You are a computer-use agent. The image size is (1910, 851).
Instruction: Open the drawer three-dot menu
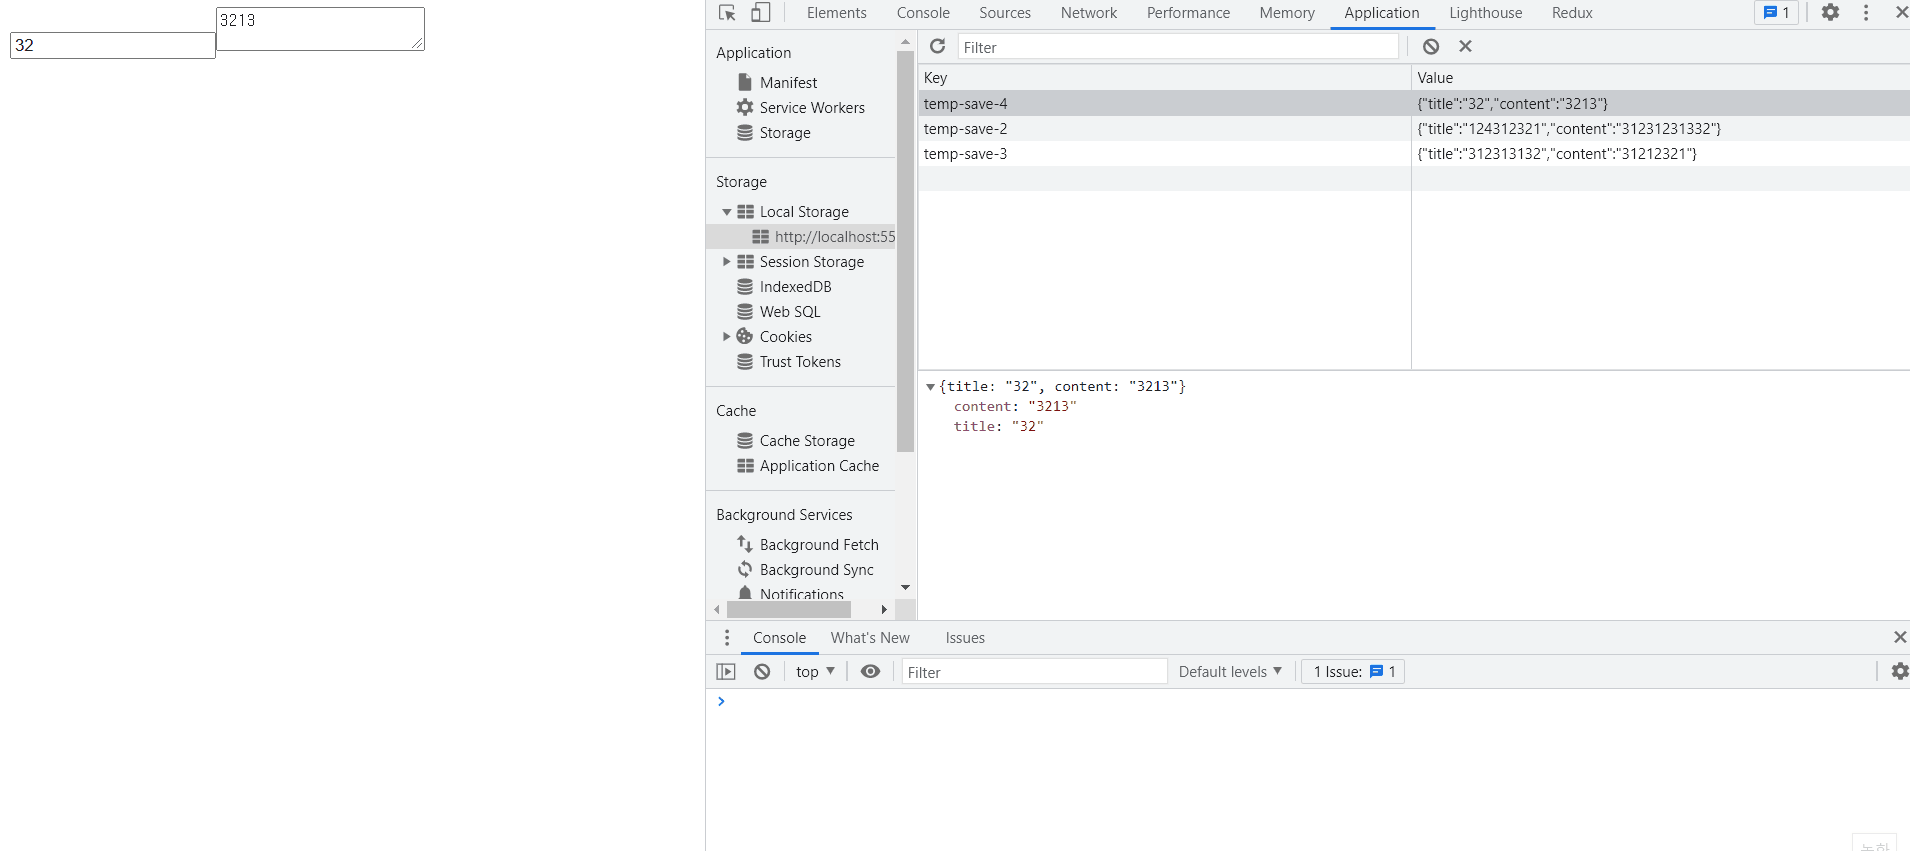pyautogui.click(x=727, y=638)
